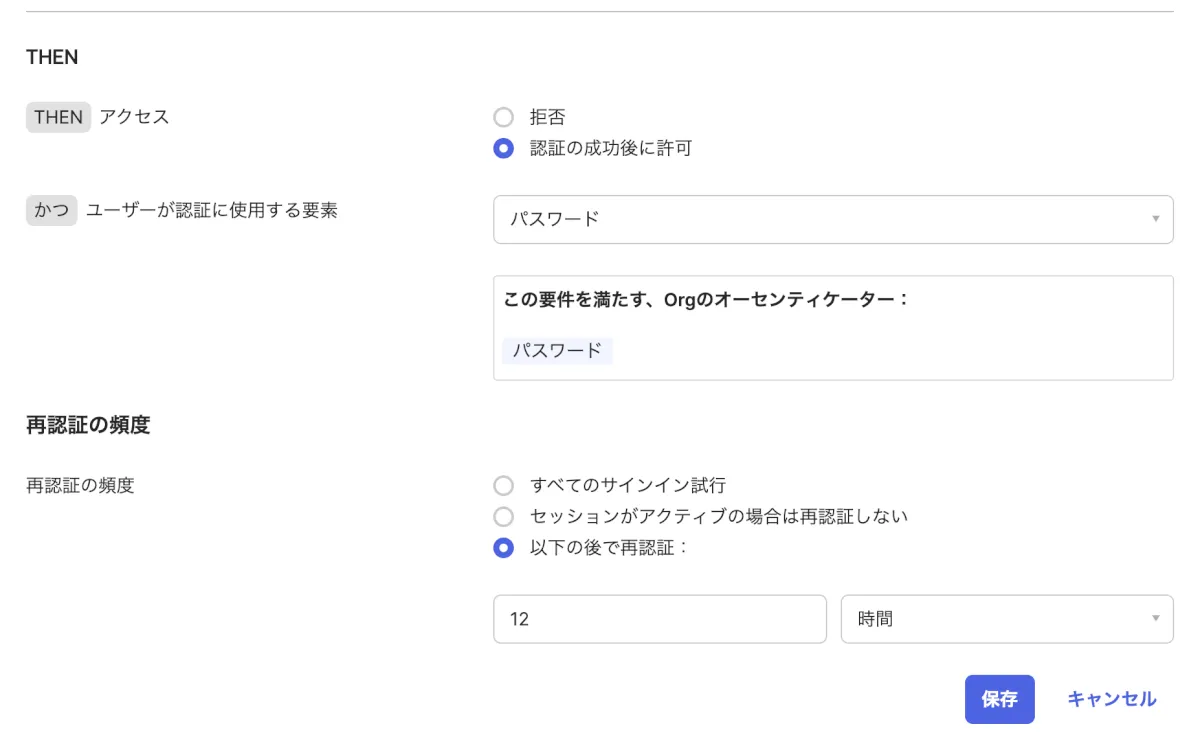This screenshot has height=746, width=1200.
Task: Choose すべてのサインイン試行 radio option
Action: pyautogui.click(x=504, y=486)
